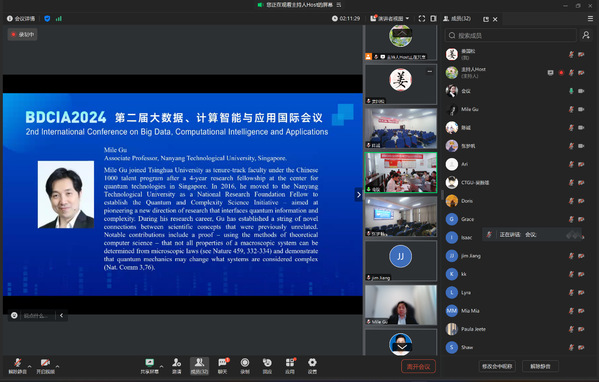Open the hamburger menu at top right
This screenshot has height=382, width=599.
point(590,18)
